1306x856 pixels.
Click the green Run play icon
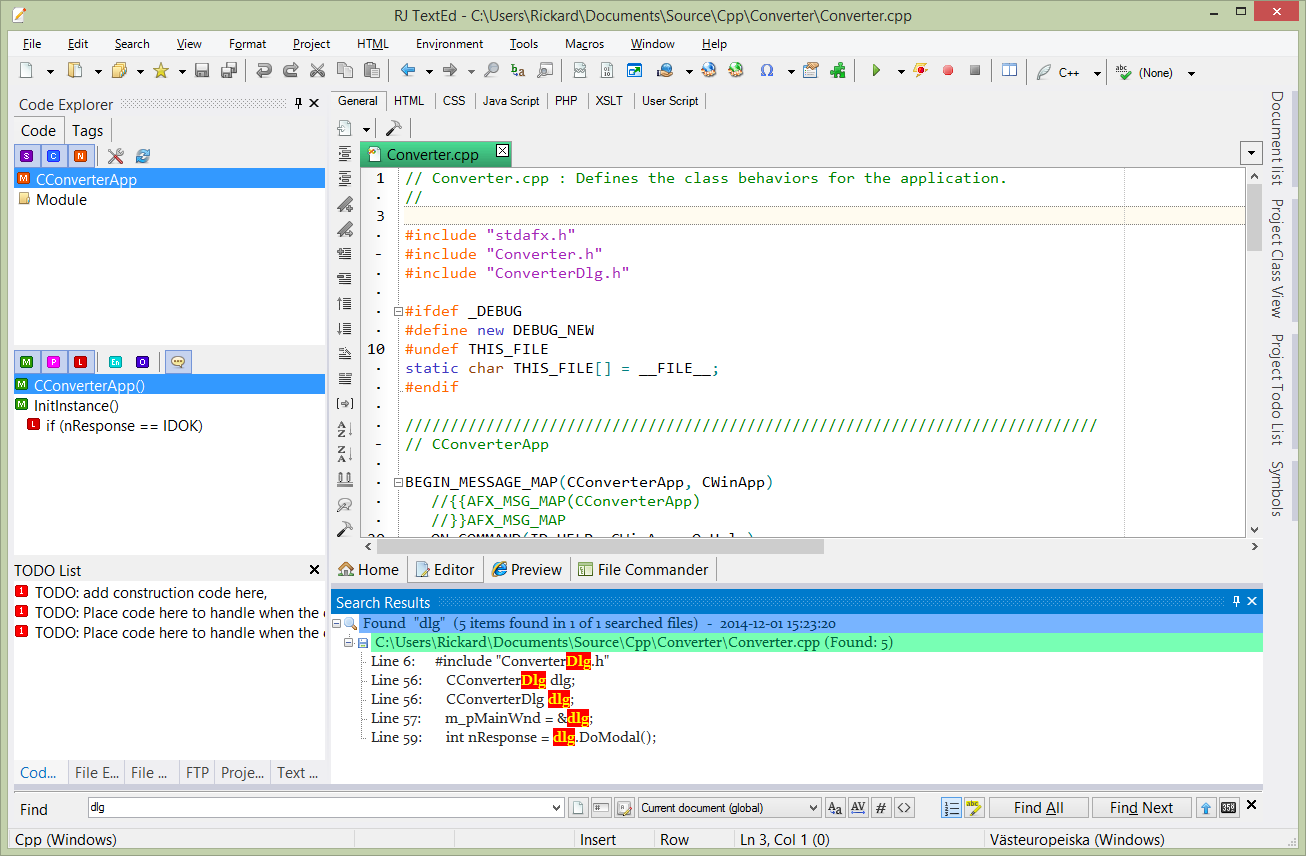tap(876, 71)
